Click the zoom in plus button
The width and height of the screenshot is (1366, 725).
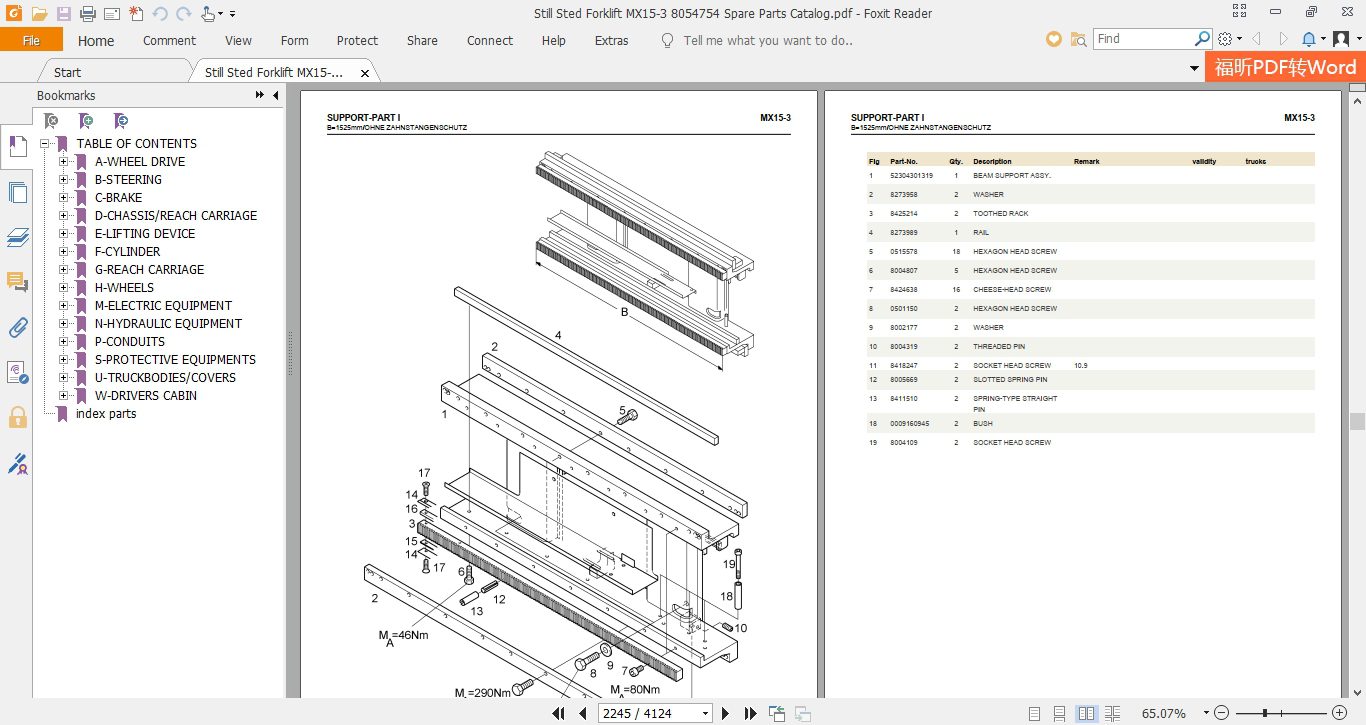[x=1340, y=713]
